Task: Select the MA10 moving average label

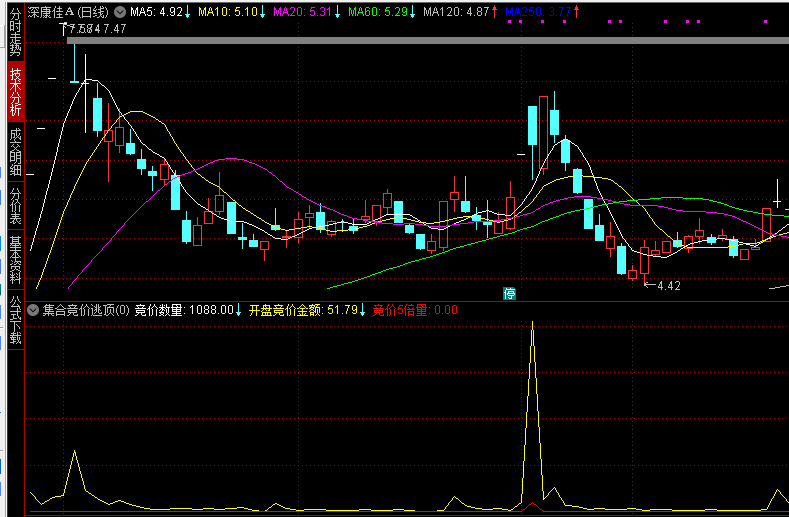Action: [x=229, y=12]
